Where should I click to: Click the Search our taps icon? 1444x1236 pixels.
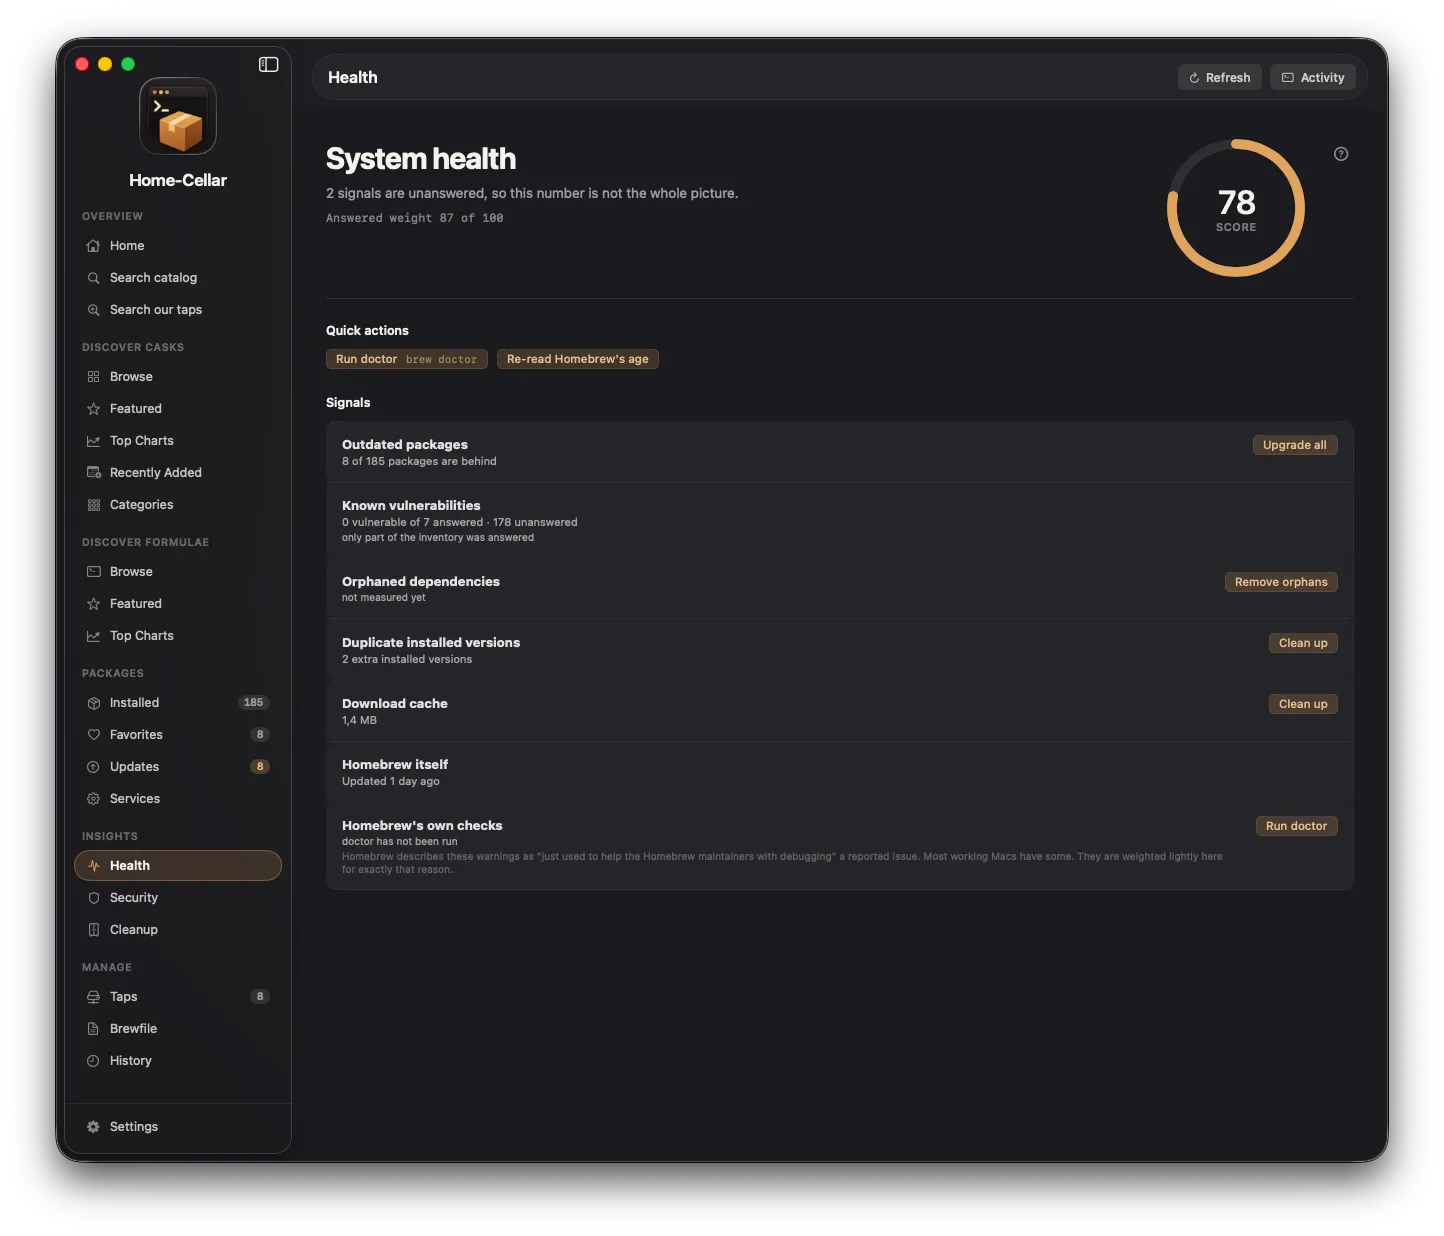coord(93,310)
